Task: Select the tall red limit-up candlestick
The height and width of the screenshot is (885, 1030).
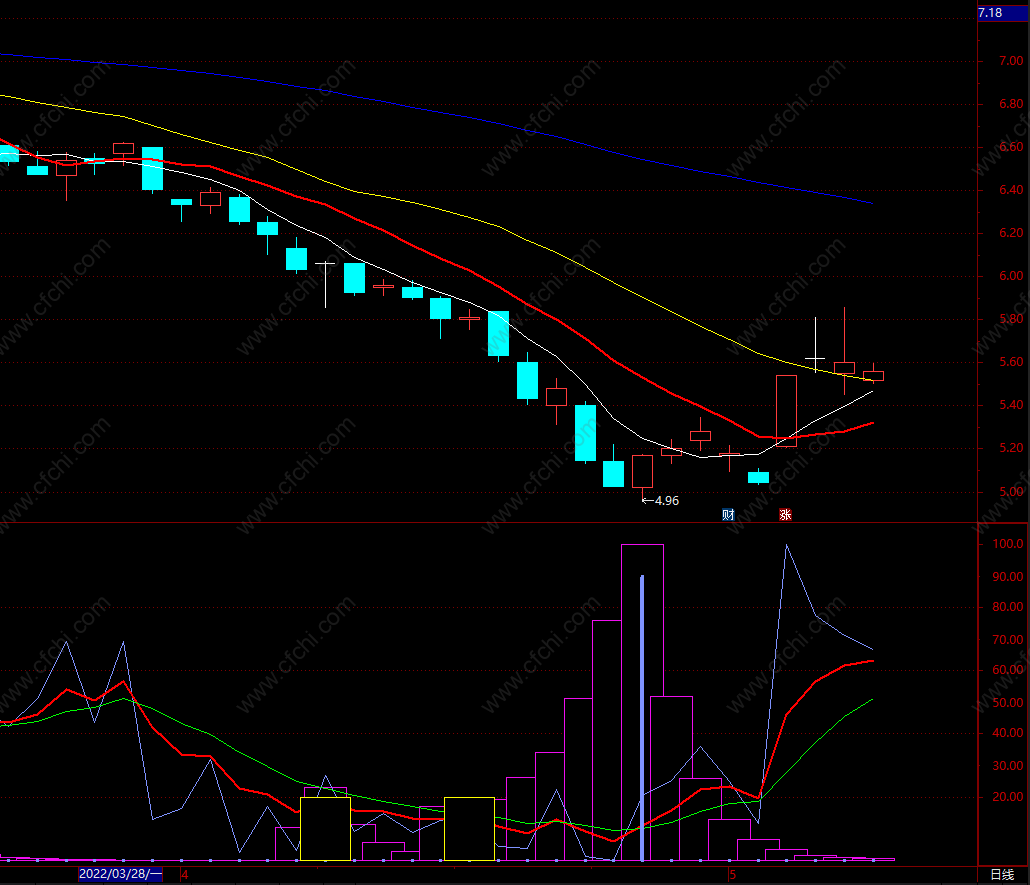Action: click(786, 411)
